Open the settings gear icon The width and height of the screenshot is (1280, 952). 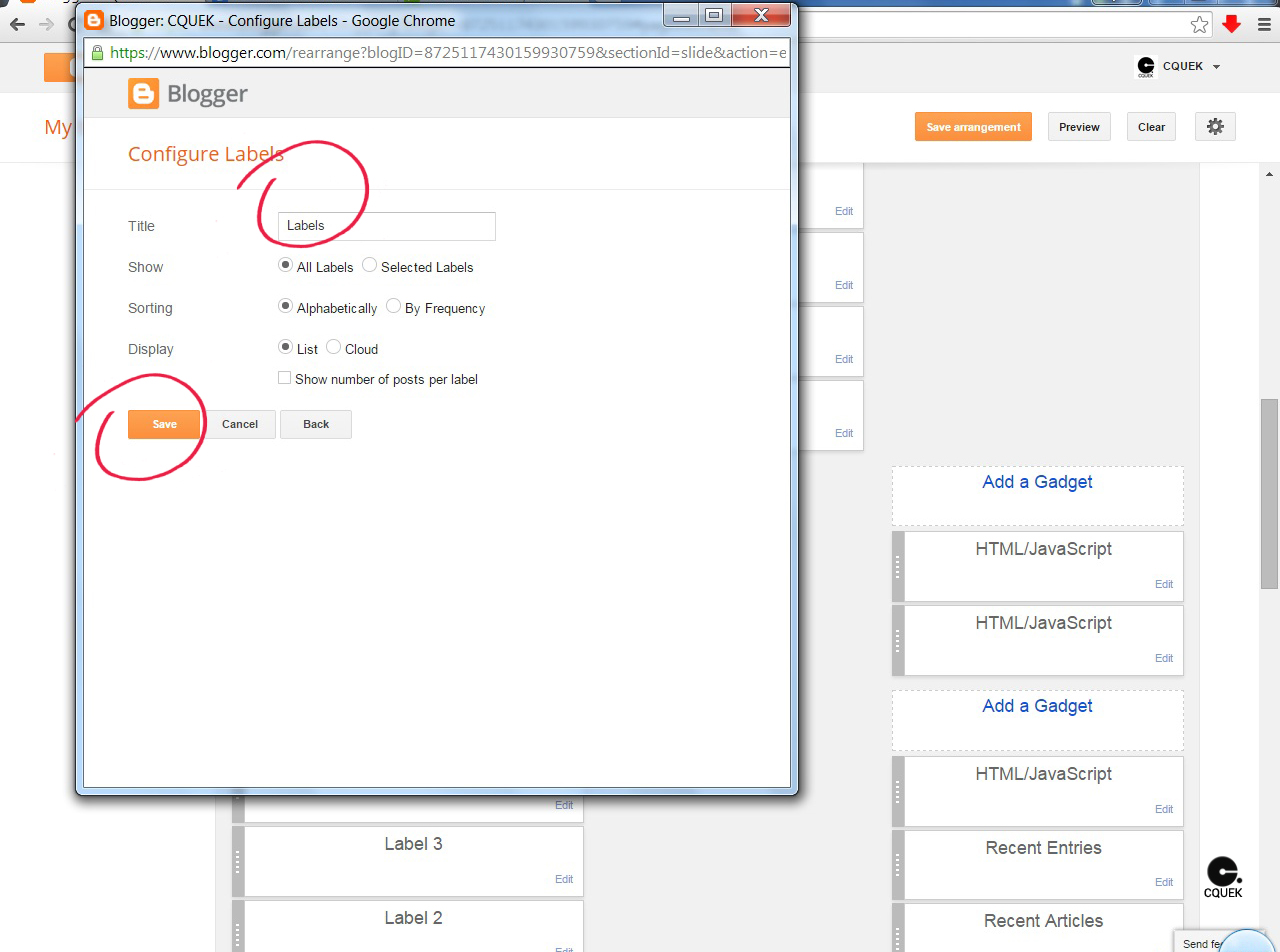click(1215, 127)
